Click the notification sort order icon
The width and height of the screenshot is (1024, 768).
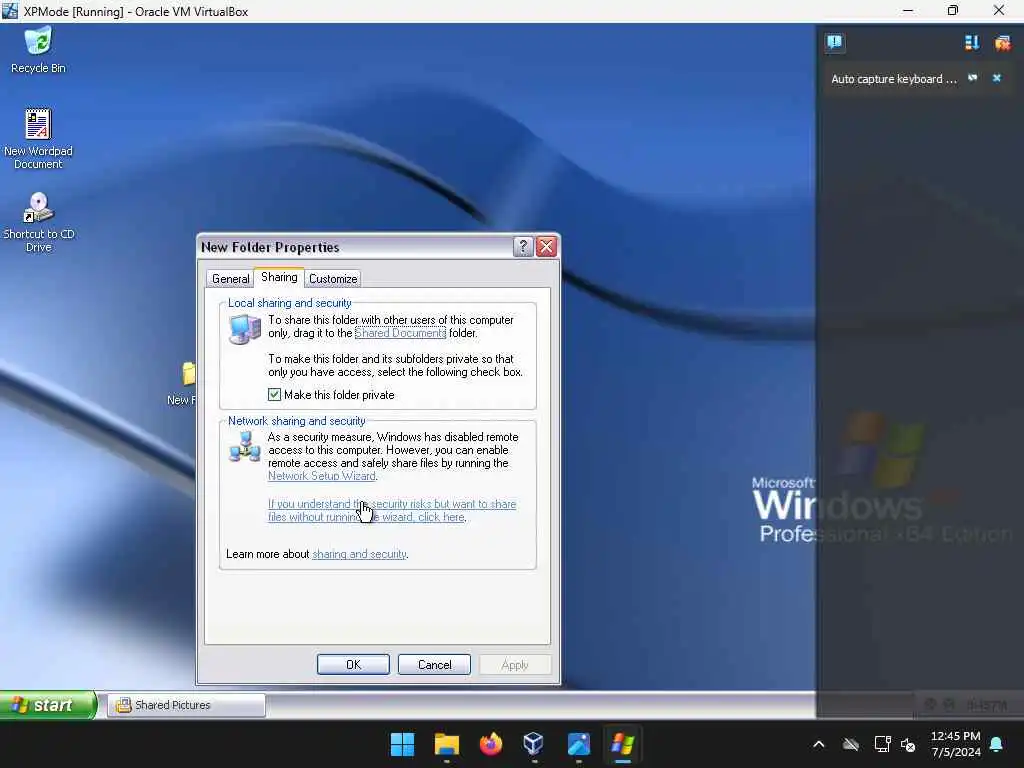(972, 42)
